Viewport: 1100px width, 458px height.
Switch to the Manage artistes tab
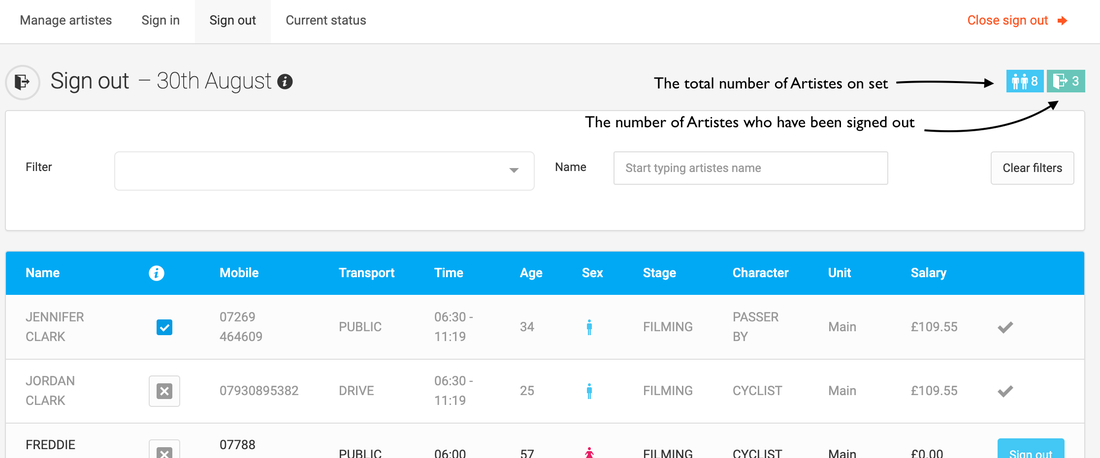66,21
